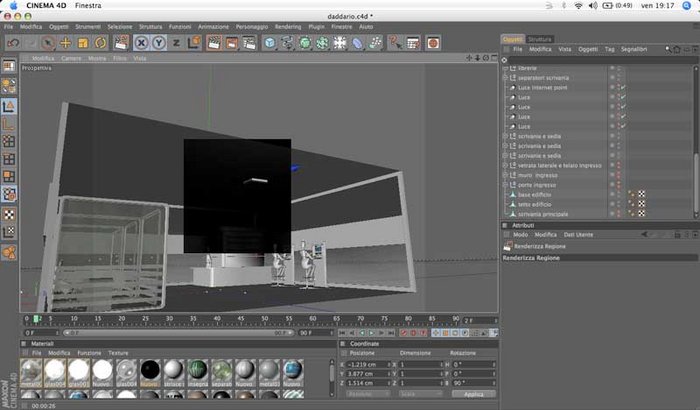
Task: Open the Rendering menu
Action: [288, 27]
